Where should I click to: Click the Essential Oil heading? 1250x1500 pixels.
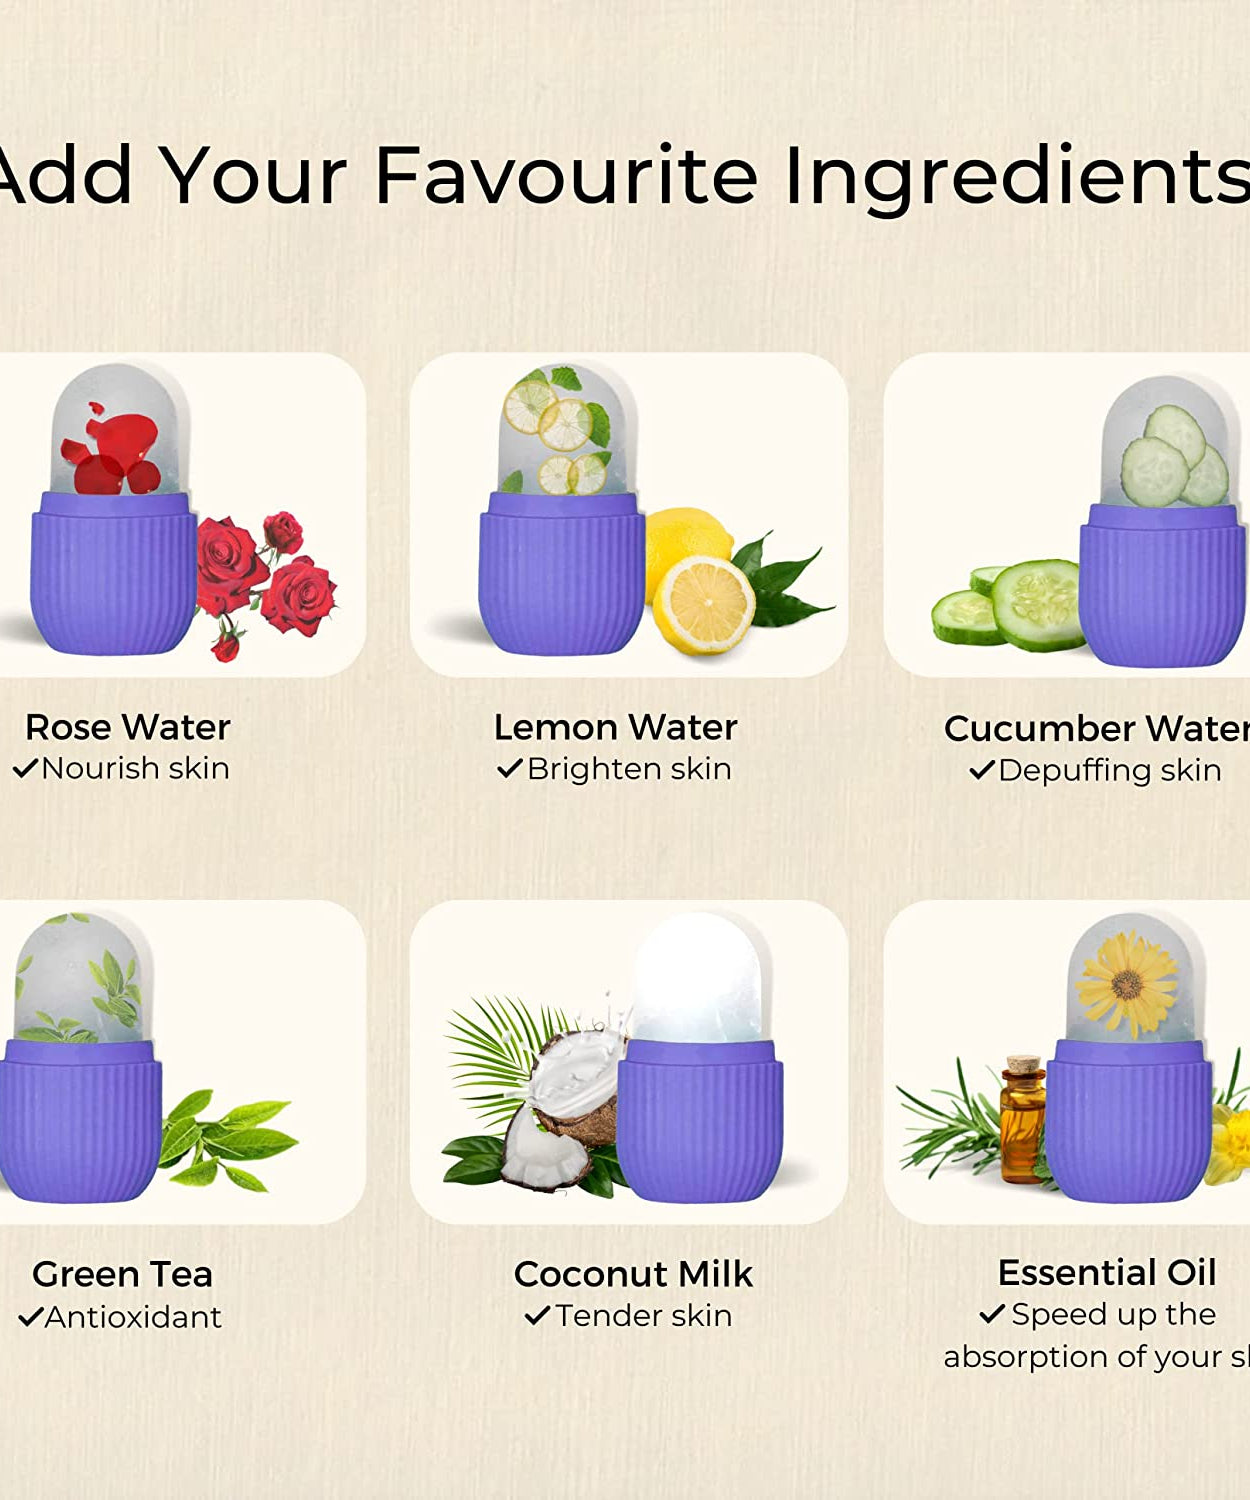pos(1107,1272)
